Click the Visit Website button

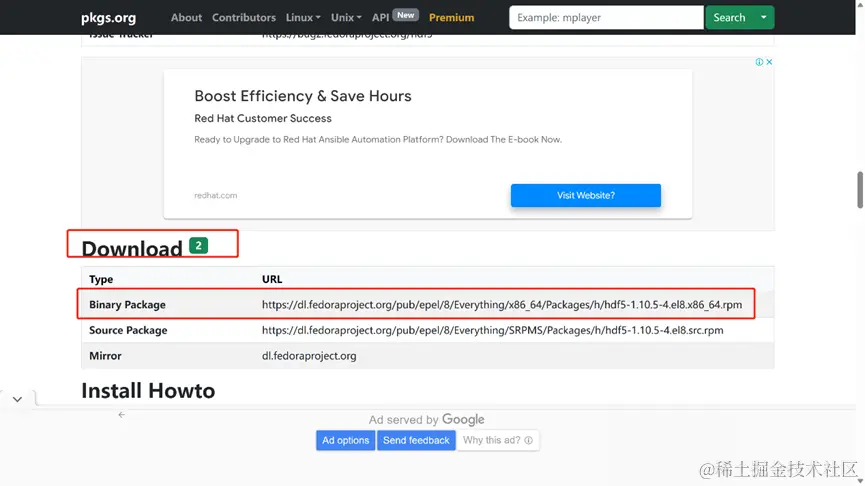coord(585,195)
